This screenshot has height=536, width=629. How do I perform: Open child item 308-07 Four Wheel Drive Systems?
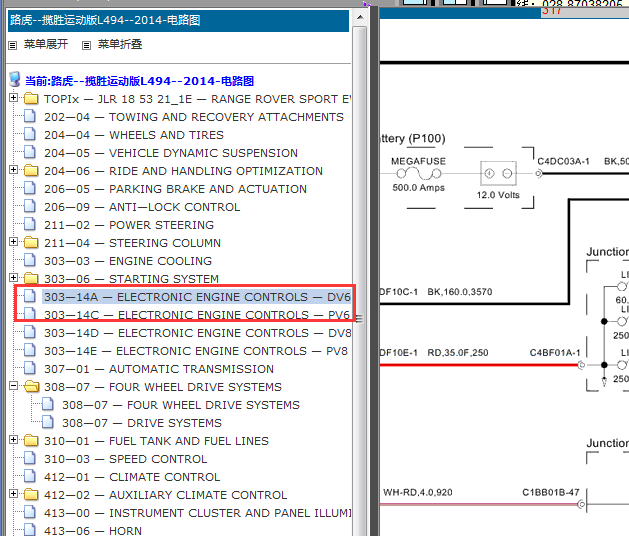(181, 405)
